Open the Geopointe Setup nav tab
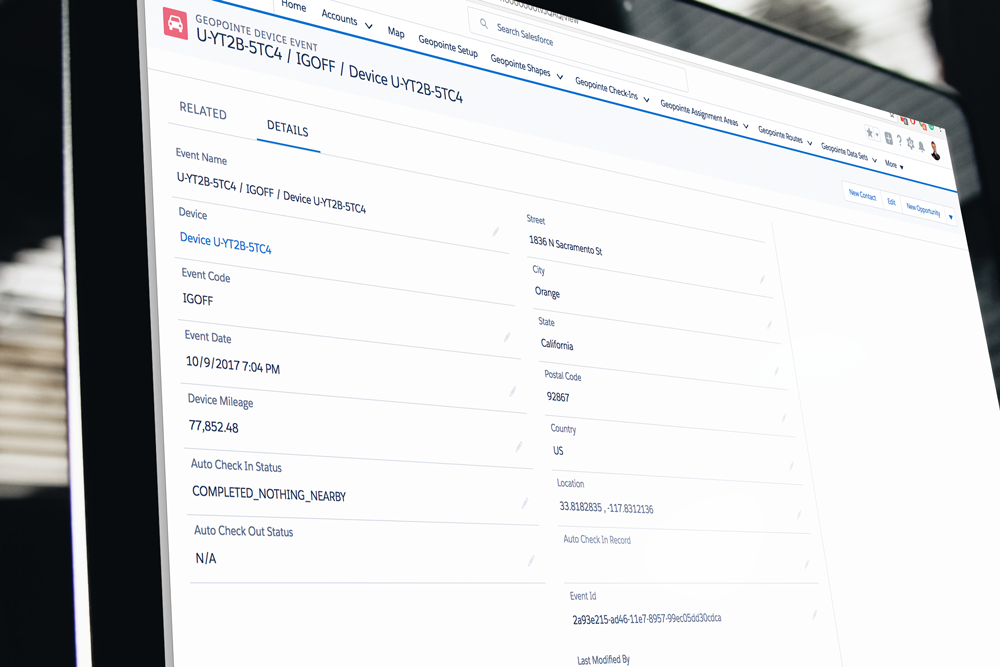1000x667 pixels. 448,45
